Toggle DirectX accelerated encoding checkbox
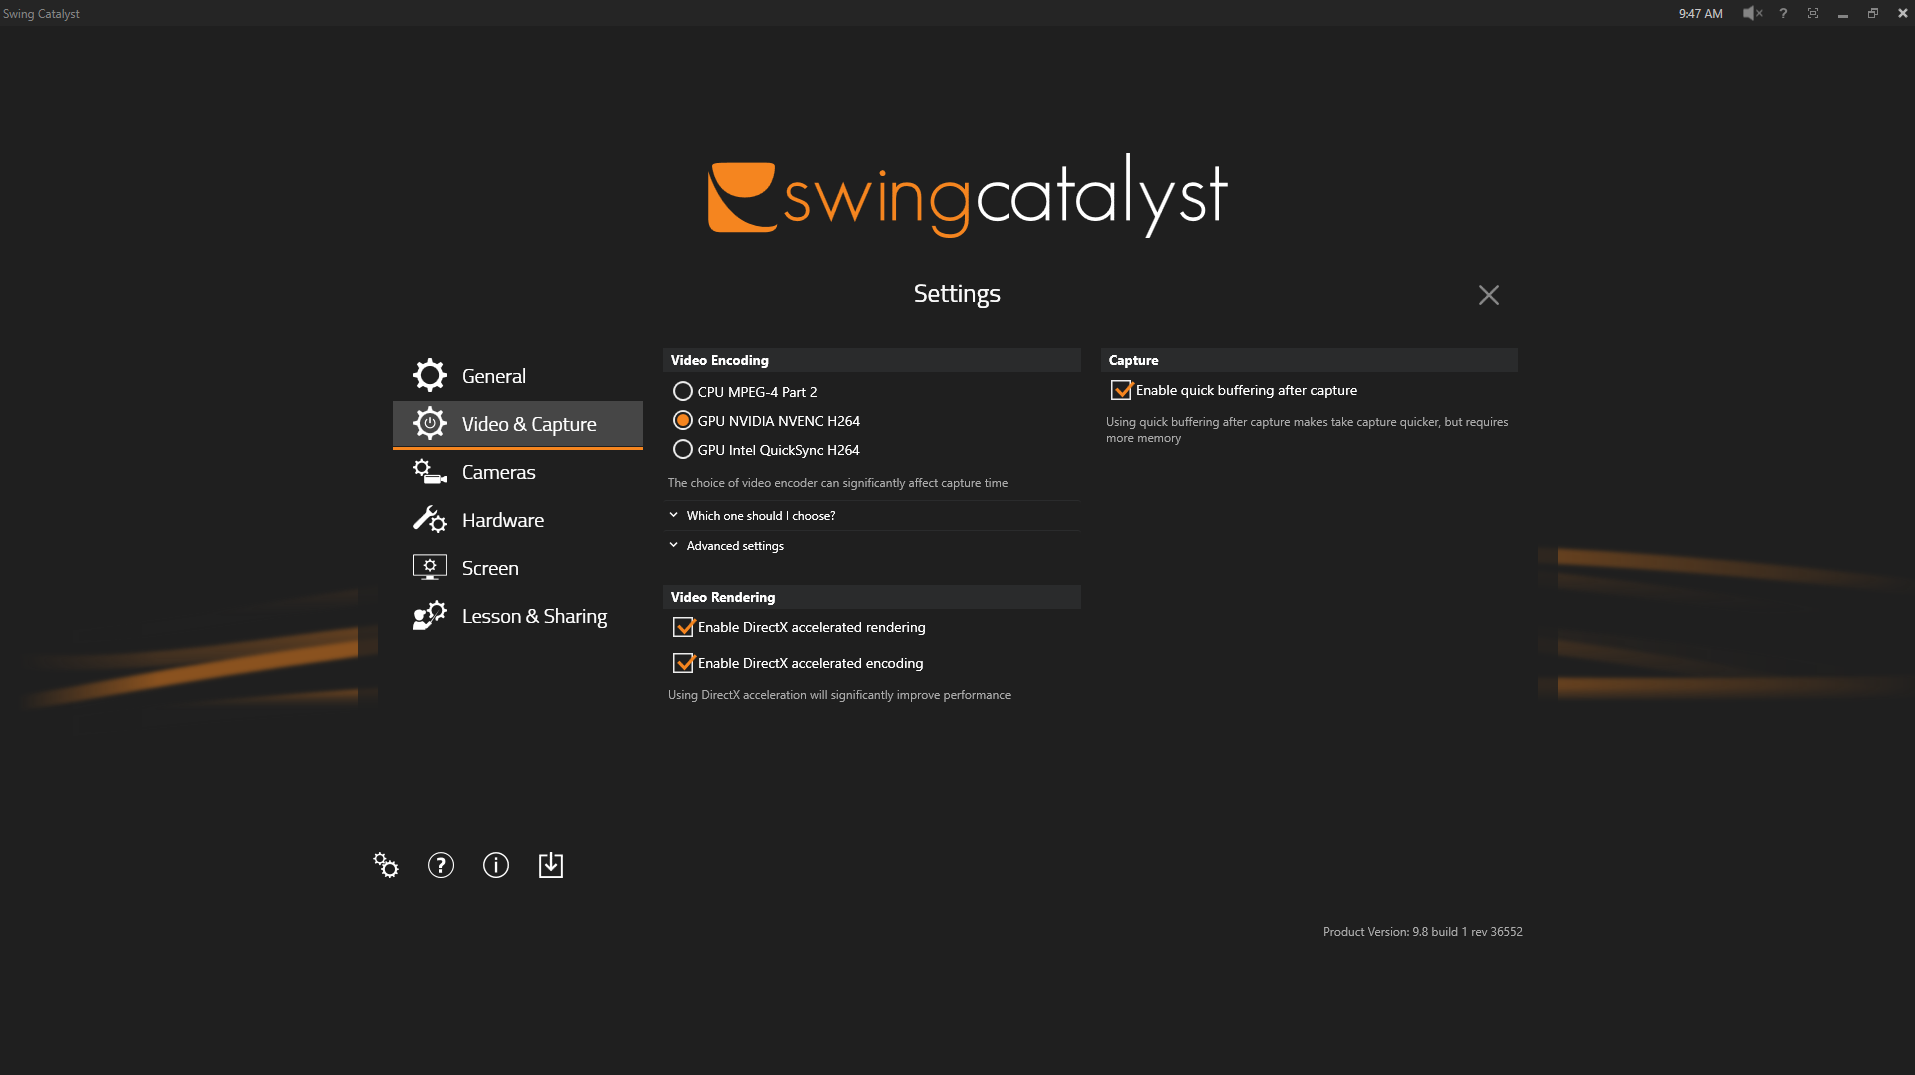 684,663
